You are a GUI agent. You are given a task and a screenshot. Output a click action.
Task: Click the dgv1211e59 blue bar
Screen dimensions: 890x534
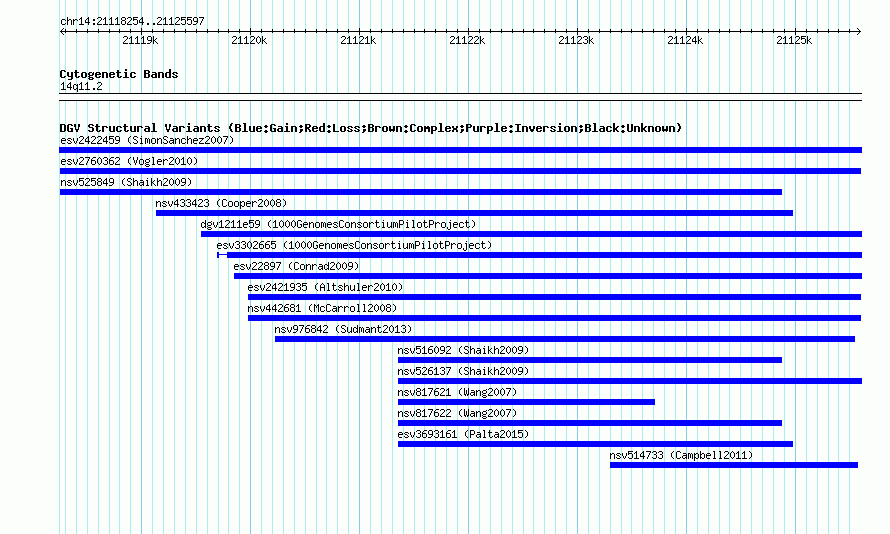(x=531, y=234)
